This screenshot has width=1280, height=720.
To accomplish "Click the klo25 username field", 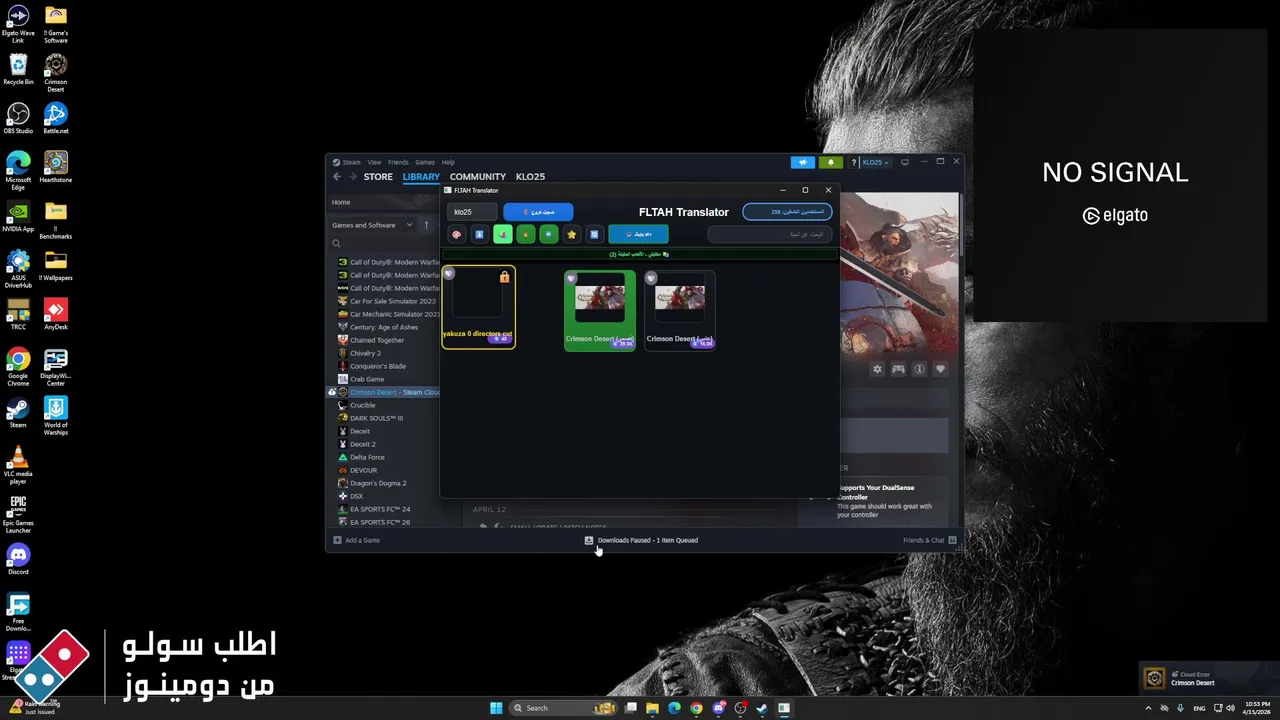I will [472, 212].
